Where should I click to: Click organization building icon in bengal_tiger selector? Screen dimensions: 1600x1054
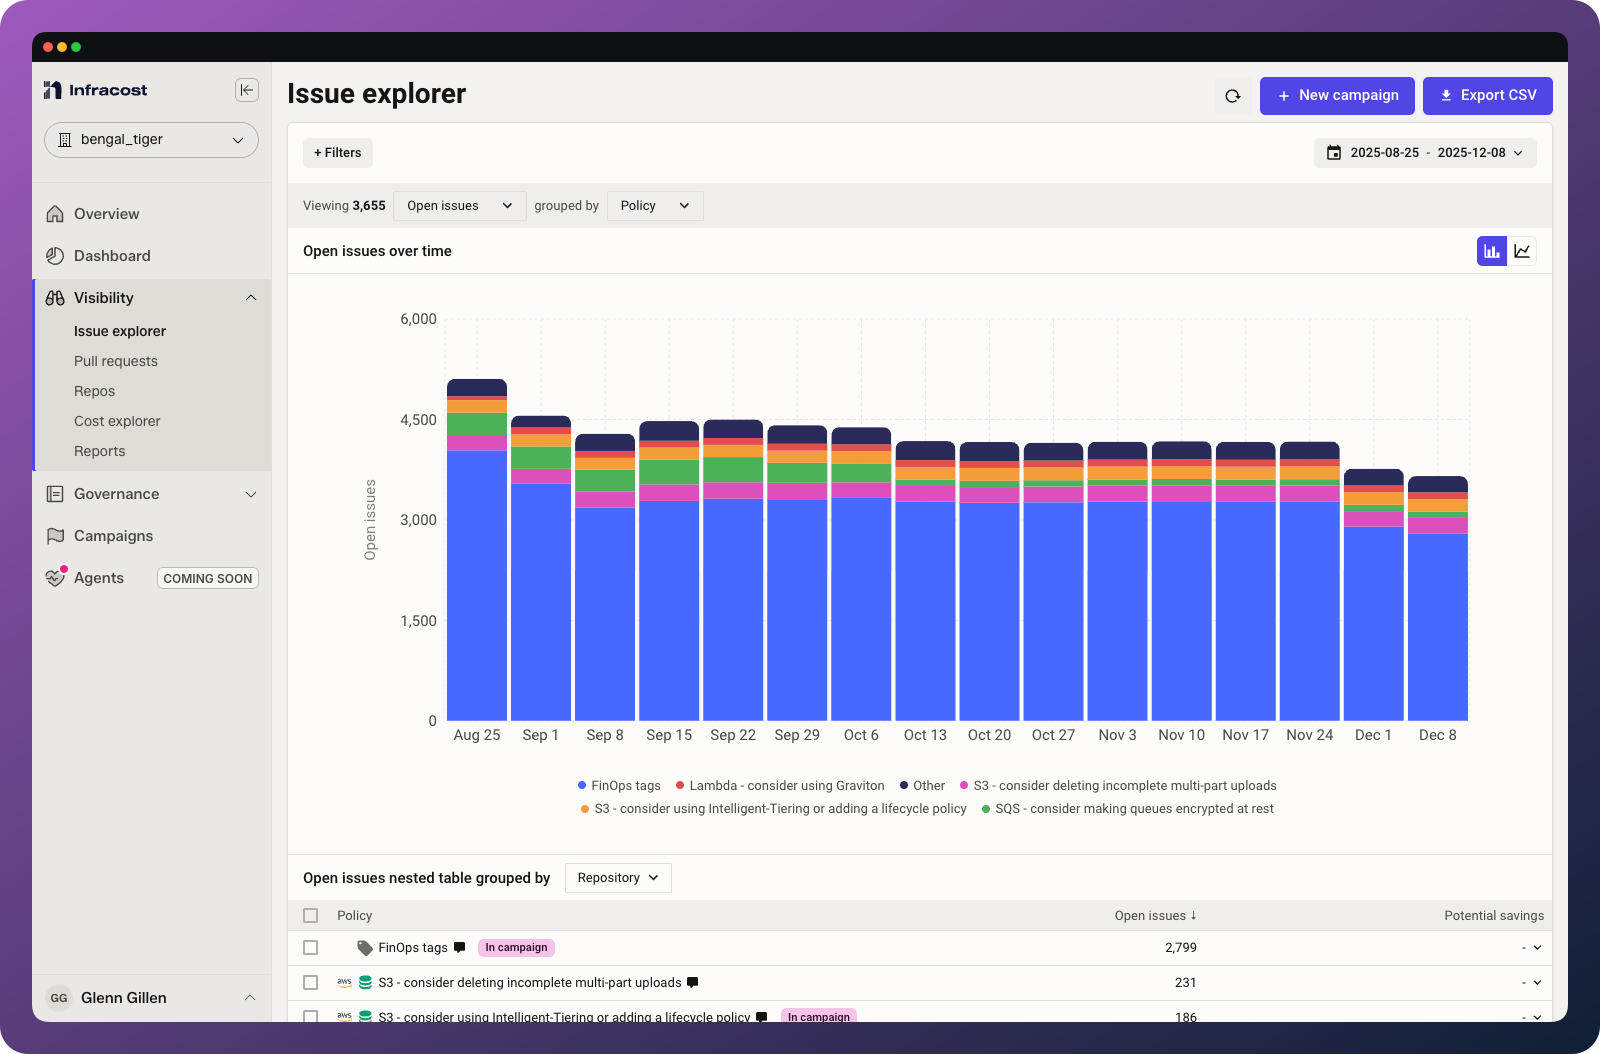(65, 140)
